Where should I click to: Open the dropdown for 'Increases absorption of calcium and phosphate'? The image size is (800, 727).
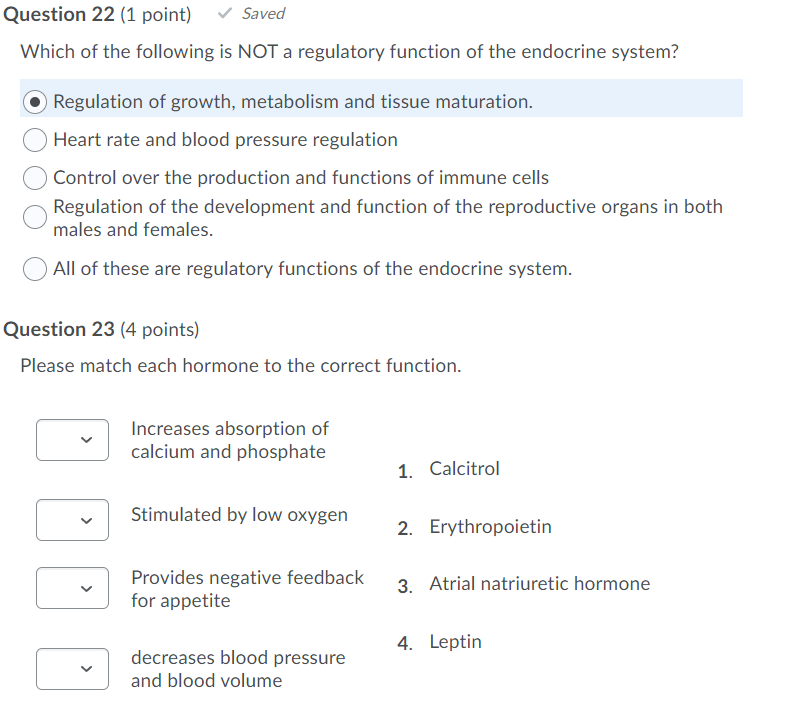(x=72, y=440)
